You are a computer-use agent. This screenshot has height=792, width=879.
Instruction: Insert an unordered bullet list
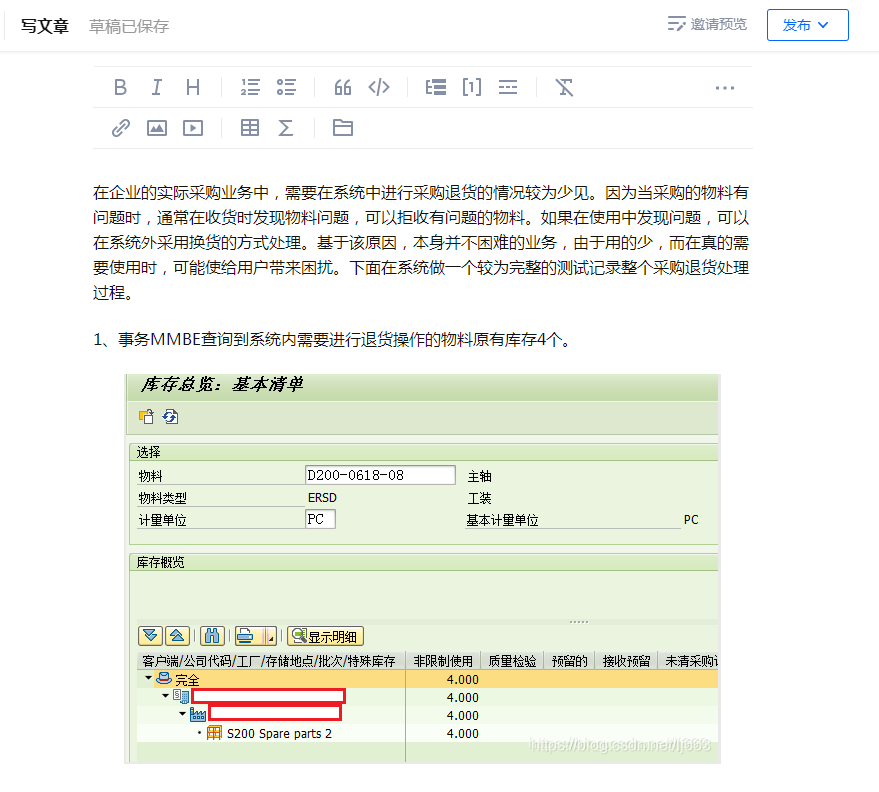pos(286,87)
